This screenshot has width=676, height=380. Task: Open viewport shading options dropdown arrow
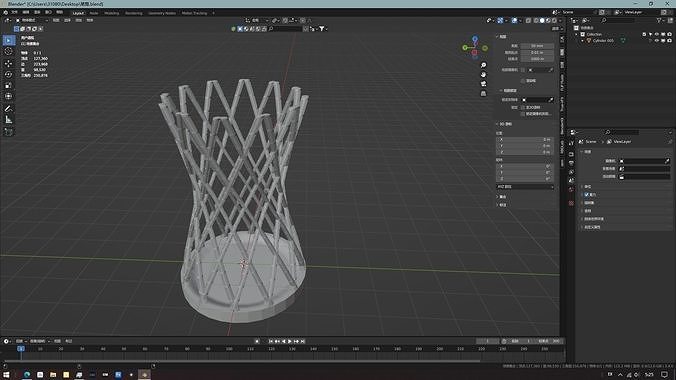[560, 20]
